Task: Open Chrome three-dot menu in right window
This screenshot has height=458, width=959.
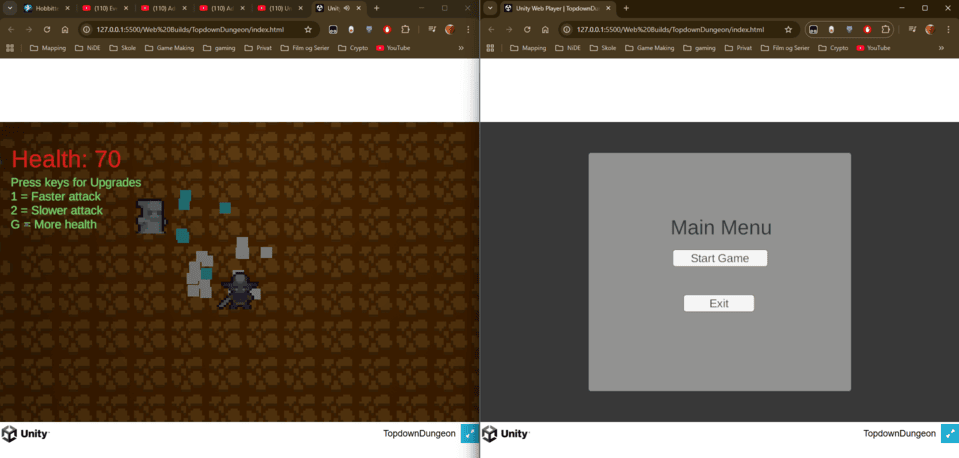Action: click(x=948, y=29)
